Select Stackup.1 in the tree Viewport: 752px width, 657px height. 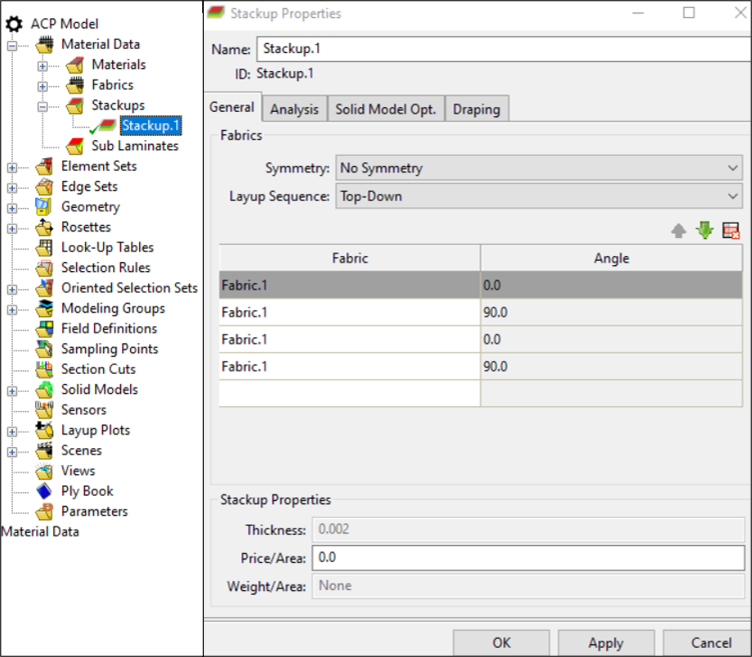(x=151, y=126)
